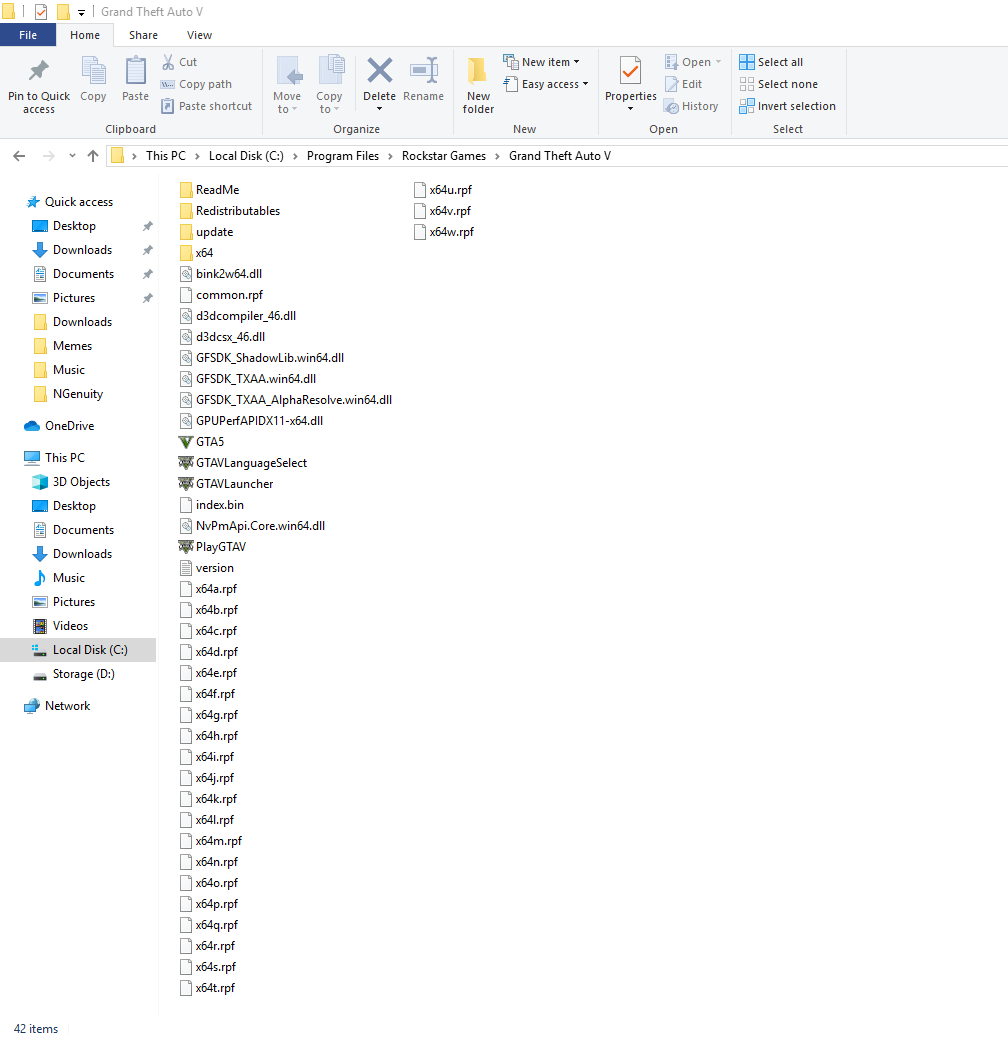This screenshot has width=1008, height=1037.
Task: Open the Properties checkmark icon
Action: pos(630,71)
